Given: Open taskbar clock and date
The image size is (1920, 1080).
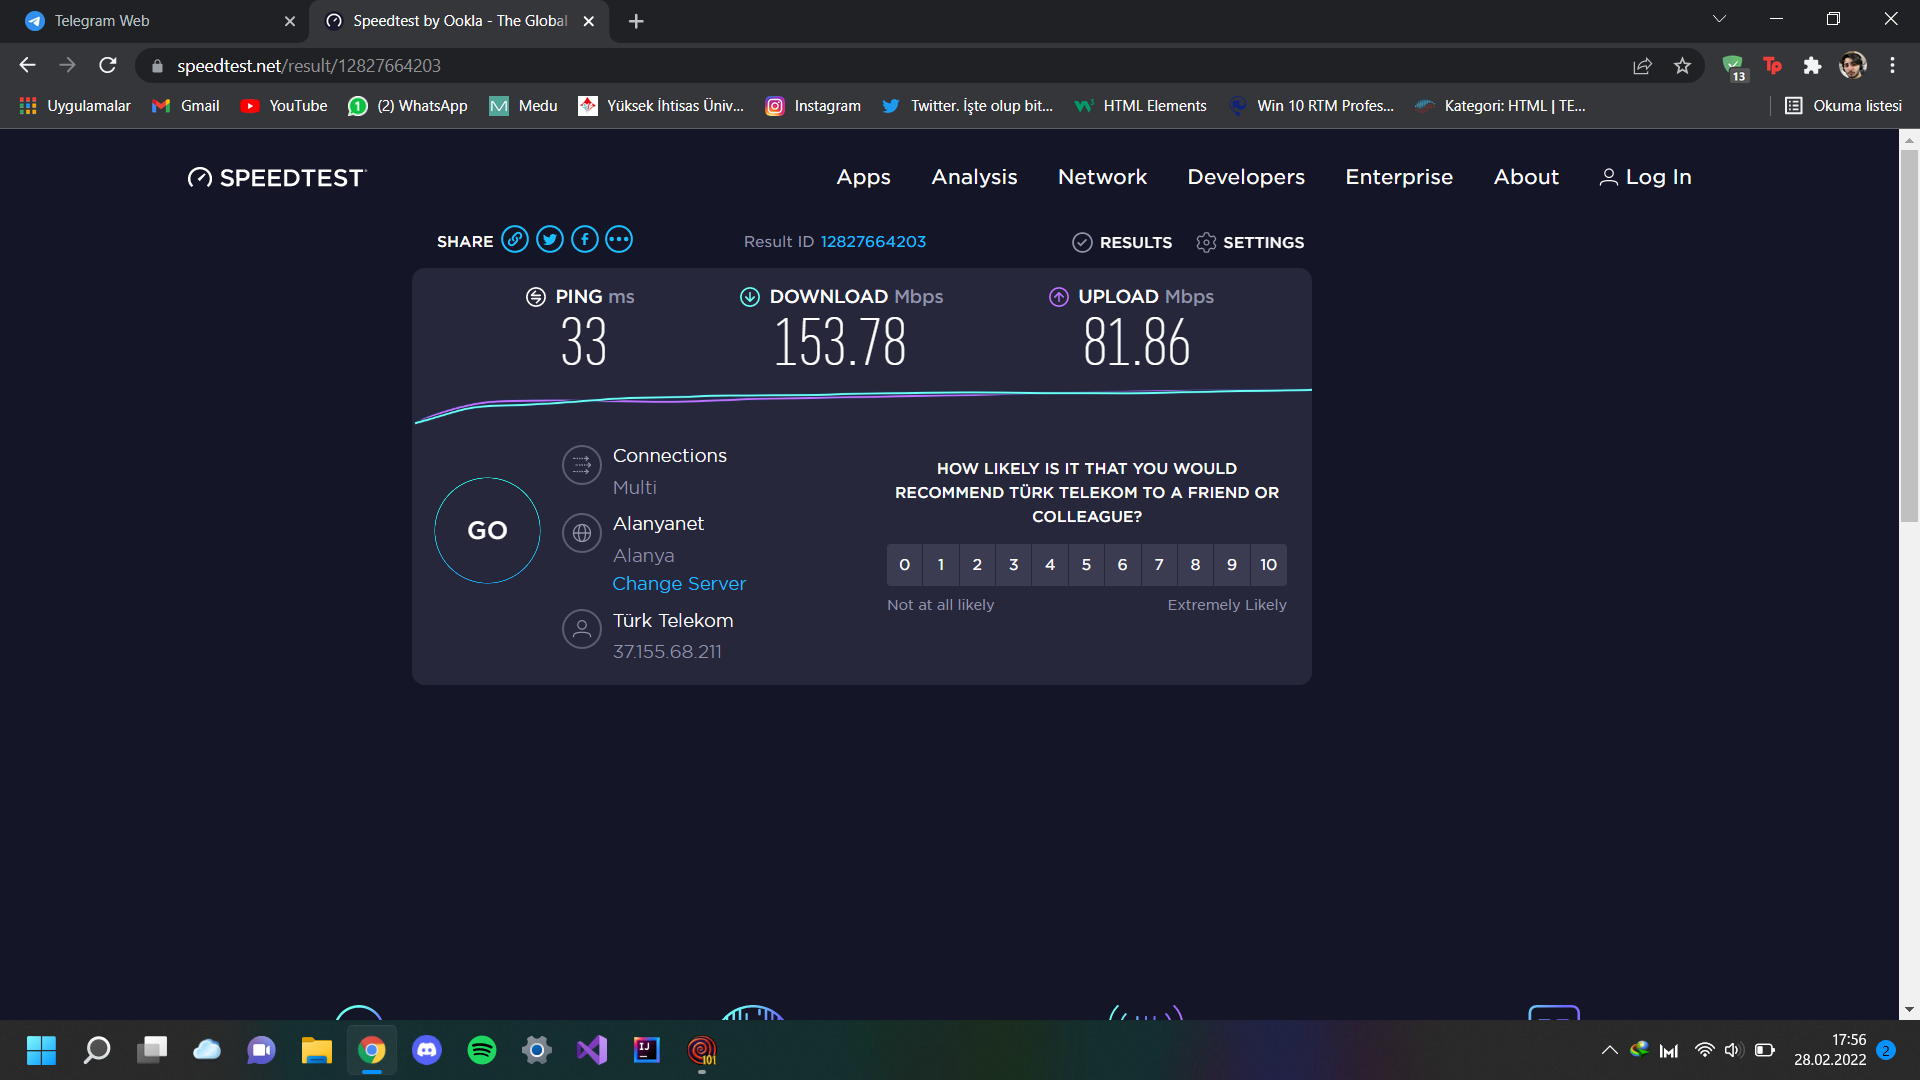Looking at the screenshot, I should click(x=1830, y=1050).
